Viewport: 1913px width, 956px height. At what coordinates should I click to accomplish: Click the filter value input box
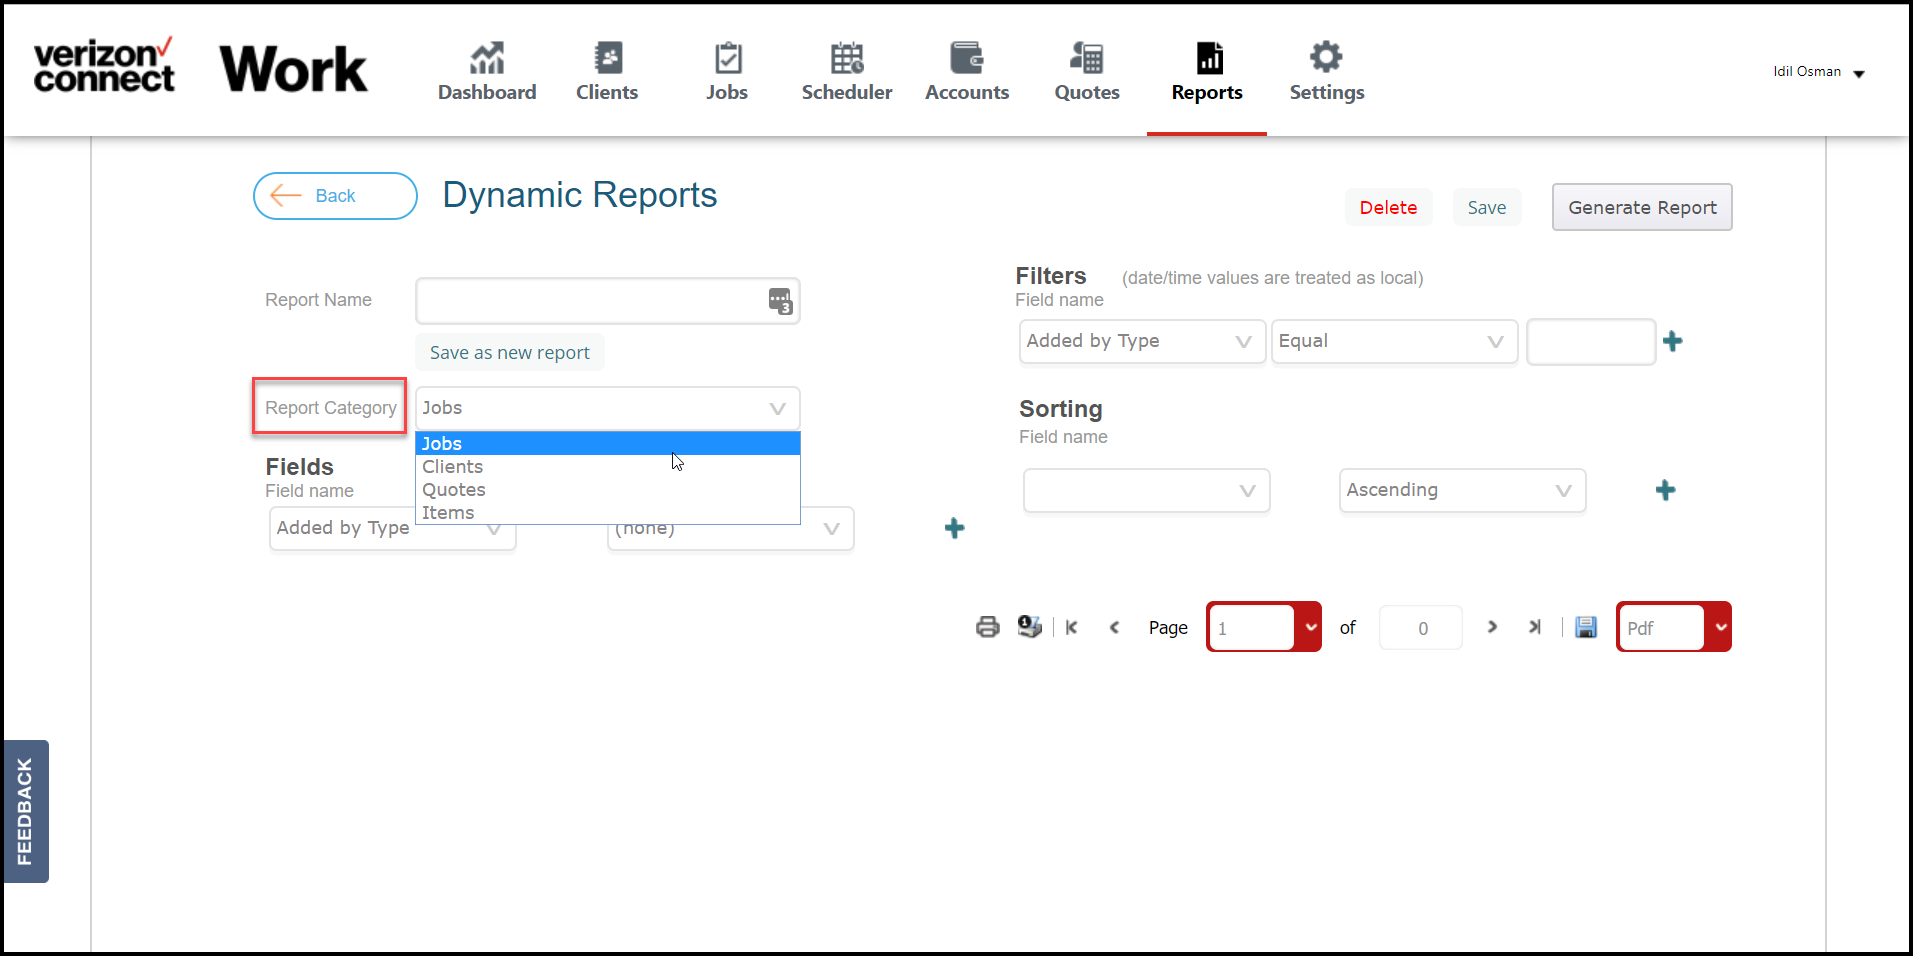click(1591, 342)
